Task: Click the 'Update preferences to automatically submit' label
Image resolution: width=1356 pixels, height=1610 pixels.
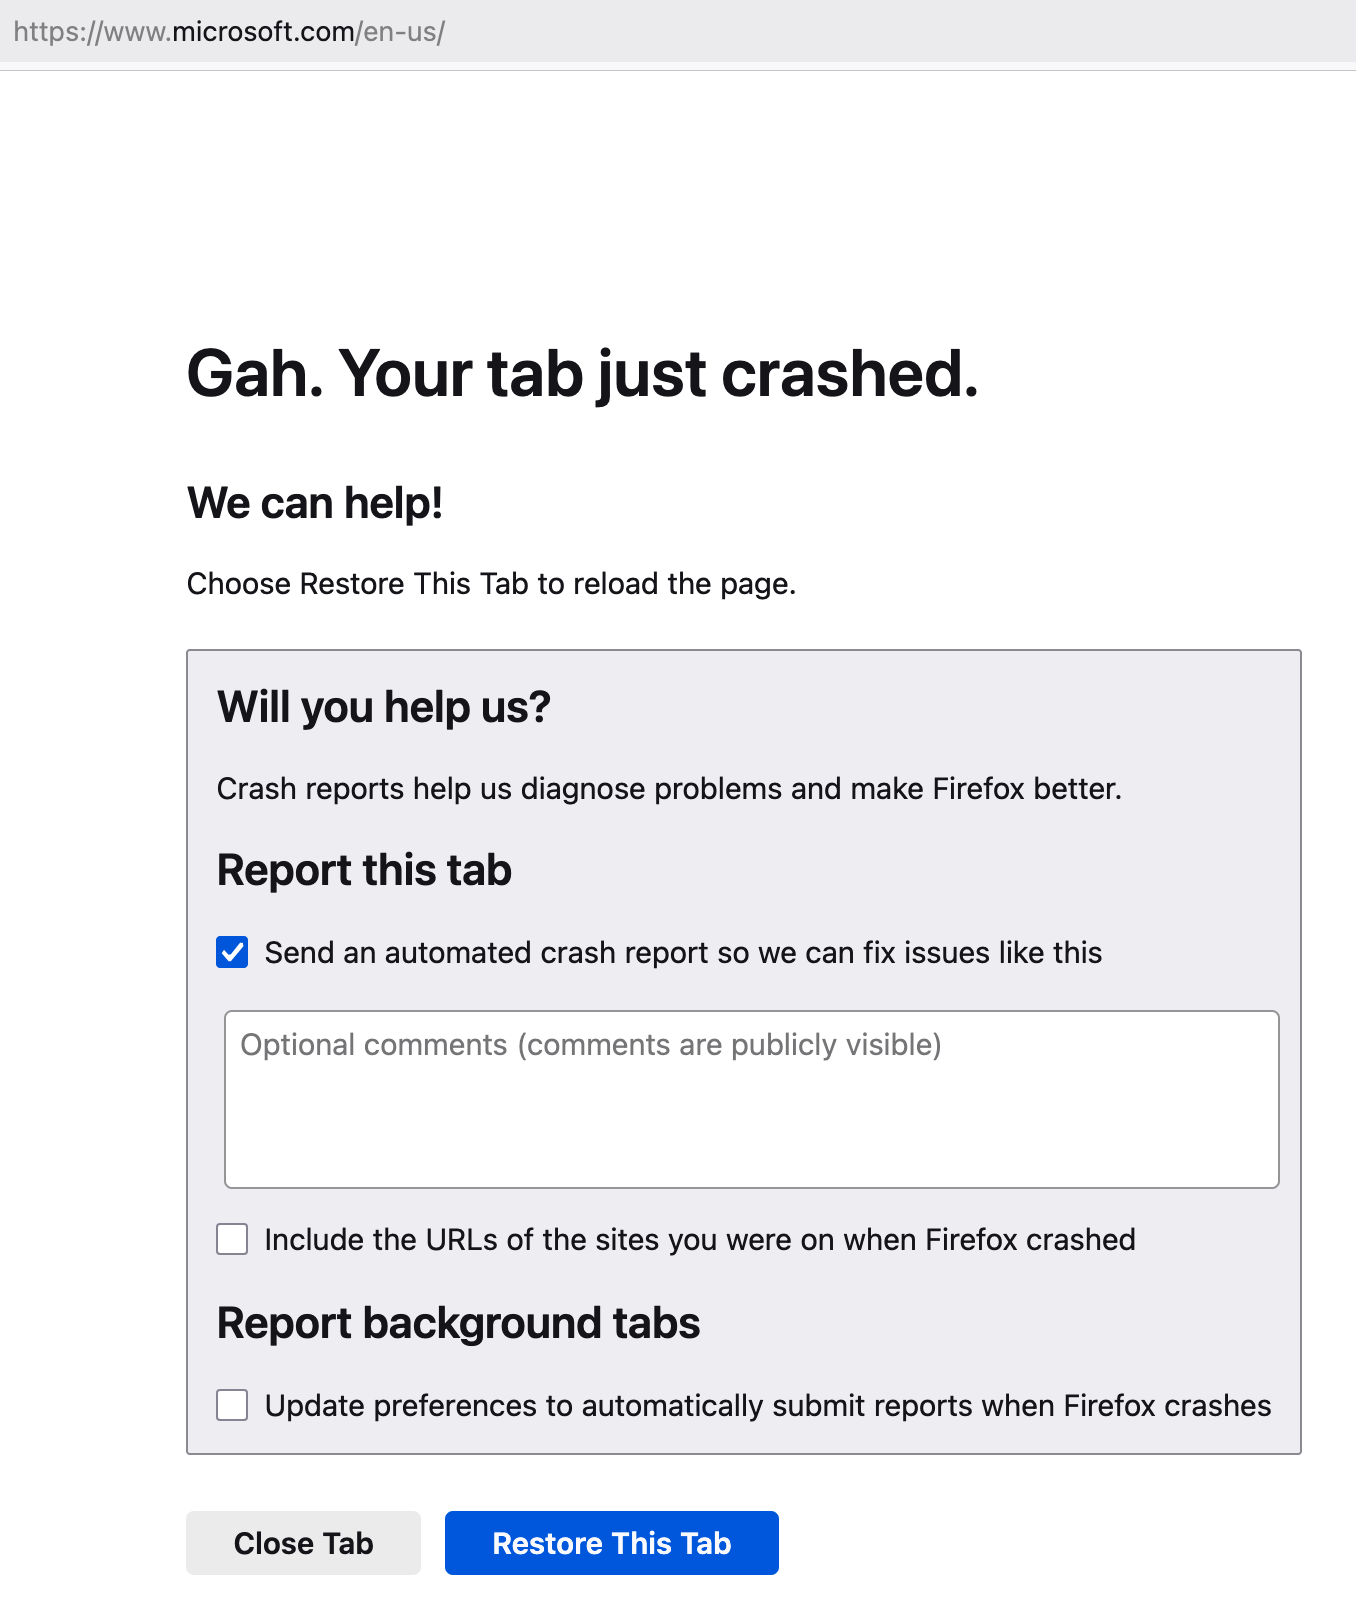Action: [x=768, y=1405]
